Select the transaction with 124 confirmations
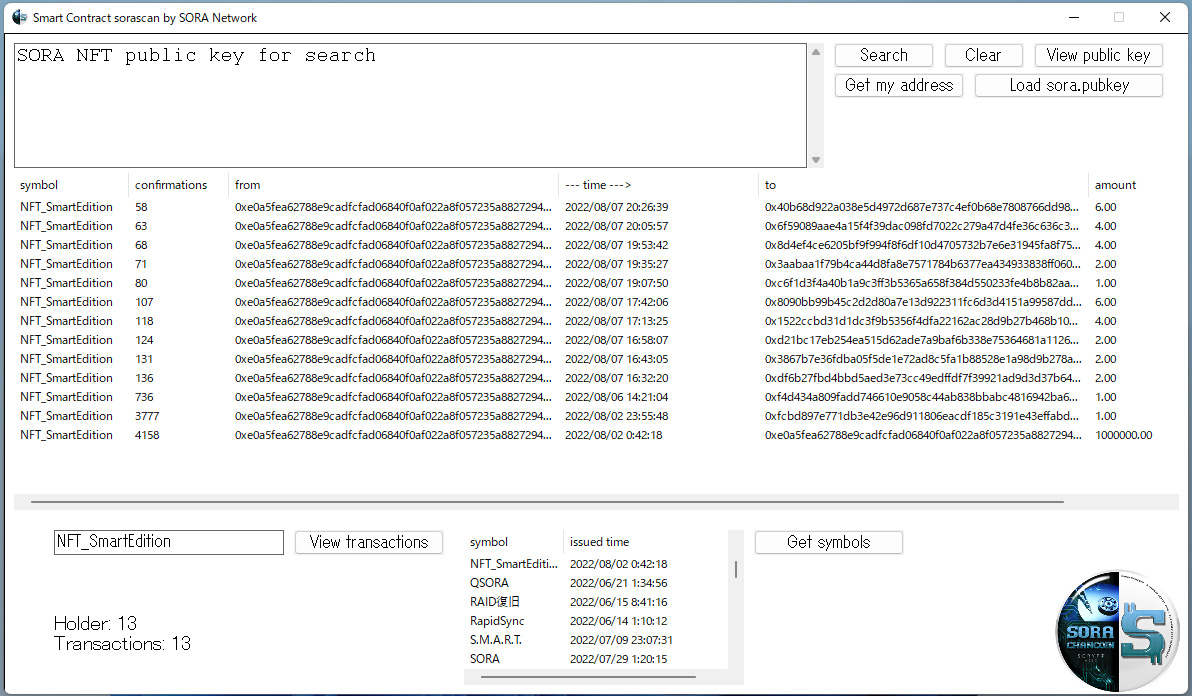The image size is (1192, 696). pyautogui.click(x=596, y=340)
